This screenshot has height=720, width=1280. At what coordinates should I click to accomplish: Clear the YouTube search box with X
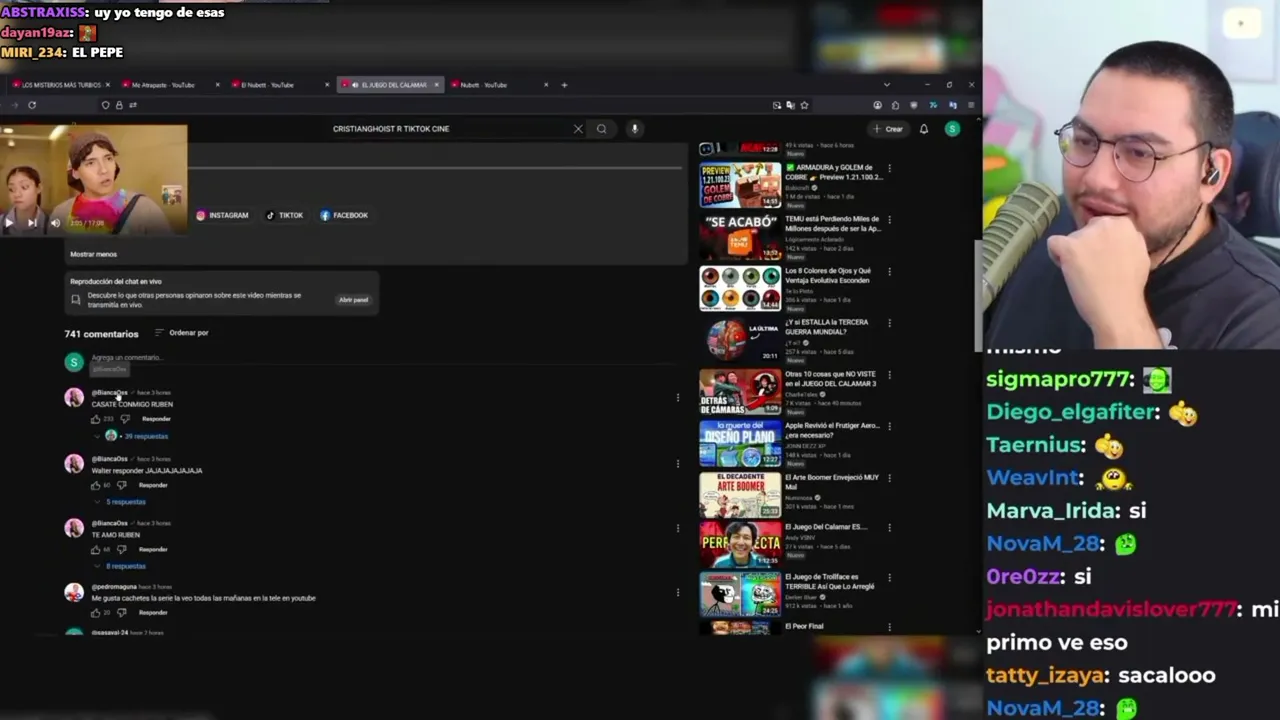pyautogui.click(x=578, y=129)
